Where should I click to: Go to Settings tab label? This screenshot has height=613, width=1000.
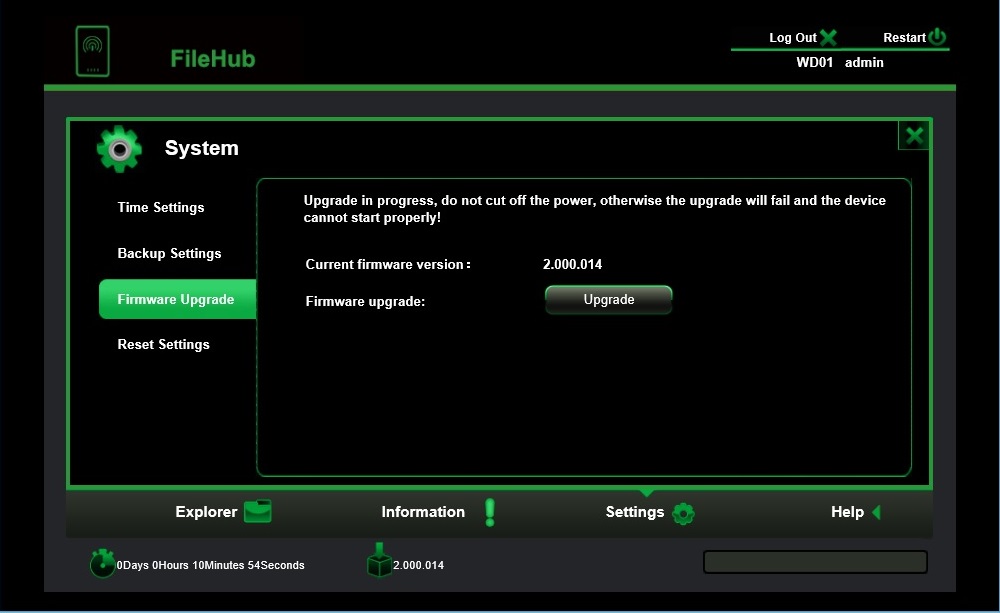coord(635,512)
